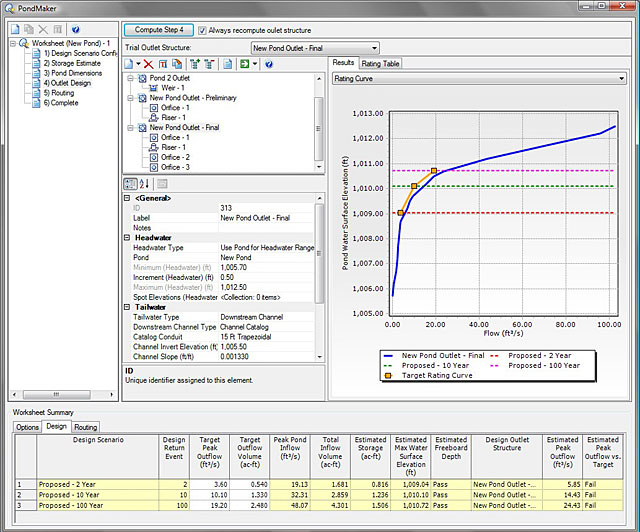Switch to the Design summary tab
640x532 pixels.
pos(56,426)
